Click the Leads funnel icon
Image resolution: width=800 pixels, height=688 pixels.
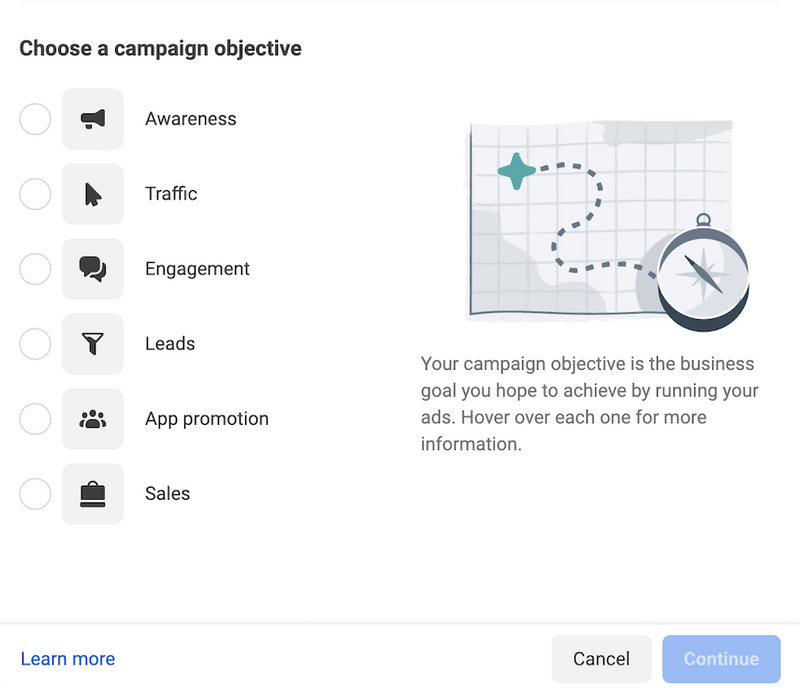(x=92, y=344)
